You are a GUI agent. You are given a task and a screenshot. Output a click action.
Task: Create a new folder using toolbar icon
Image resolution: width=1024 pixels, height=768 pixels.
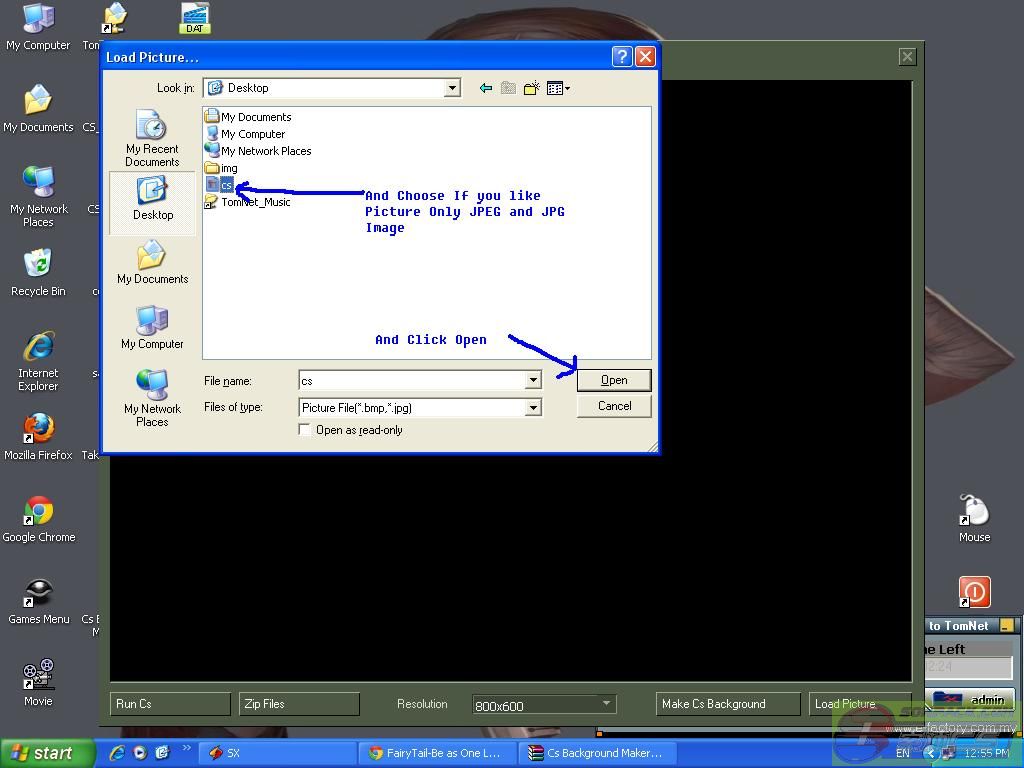pos(531,88)
